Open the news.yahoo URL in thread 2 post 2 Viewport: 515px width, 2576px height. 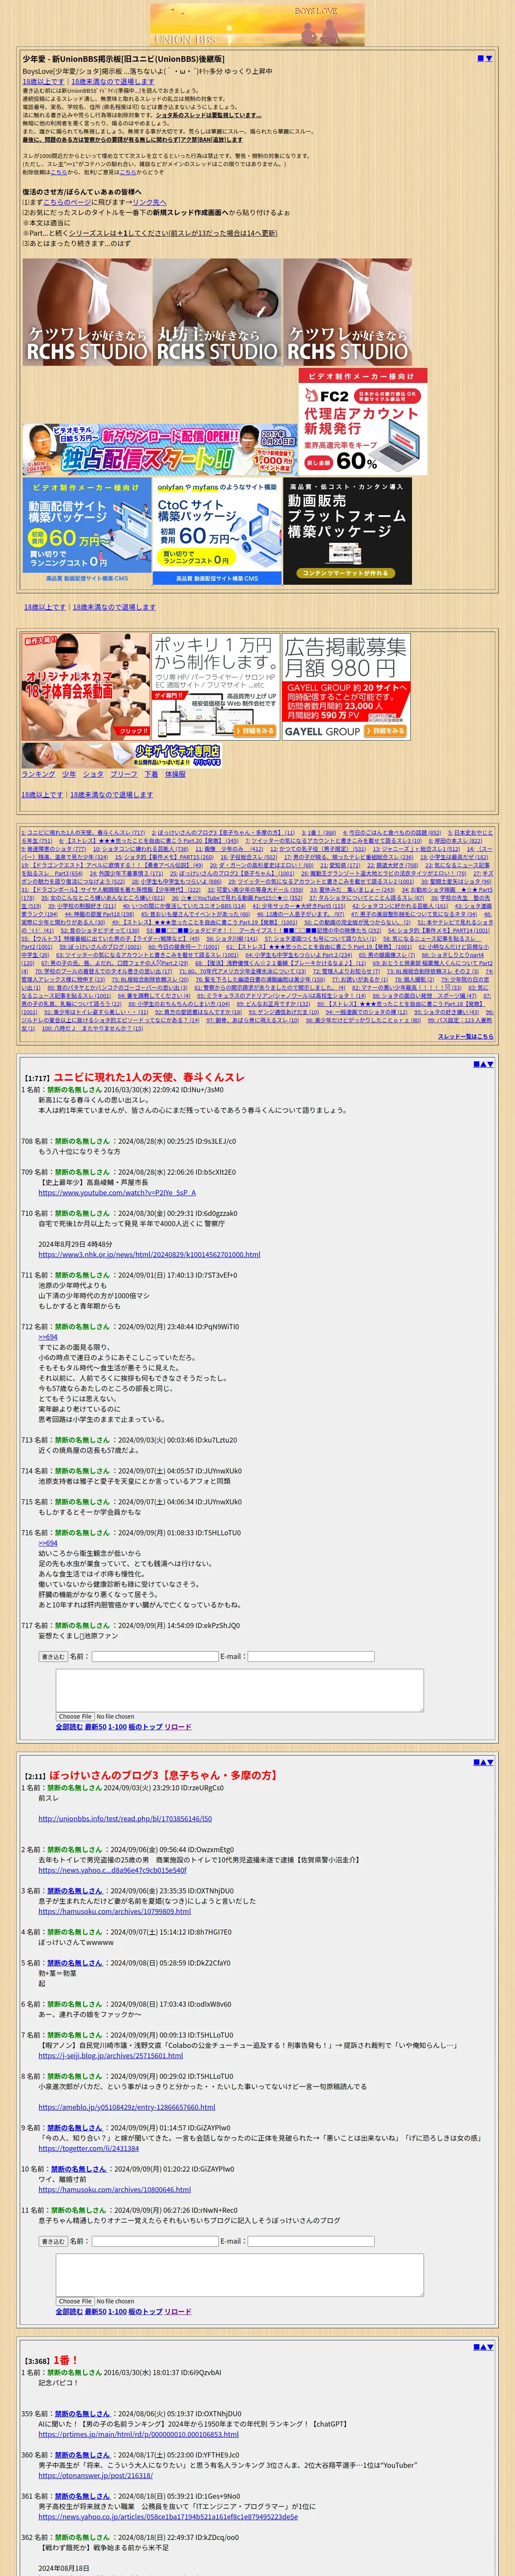click(112, 1870)
